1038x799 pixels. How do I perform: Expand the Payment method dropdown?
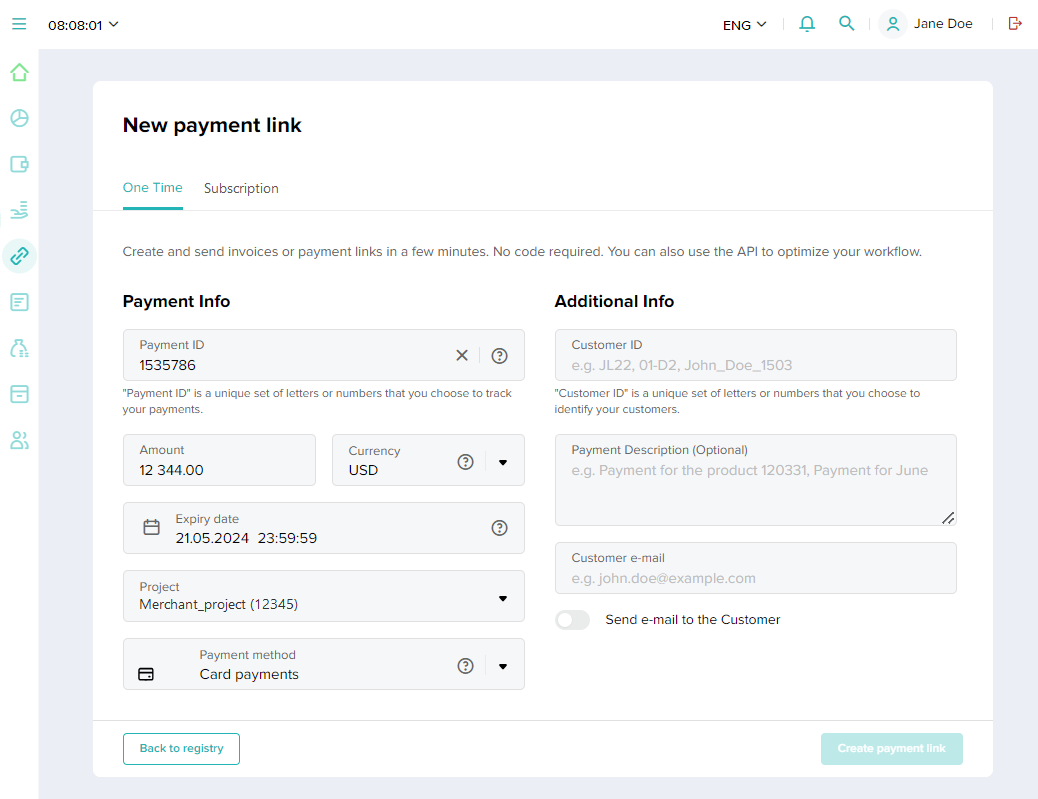(503, 666)
